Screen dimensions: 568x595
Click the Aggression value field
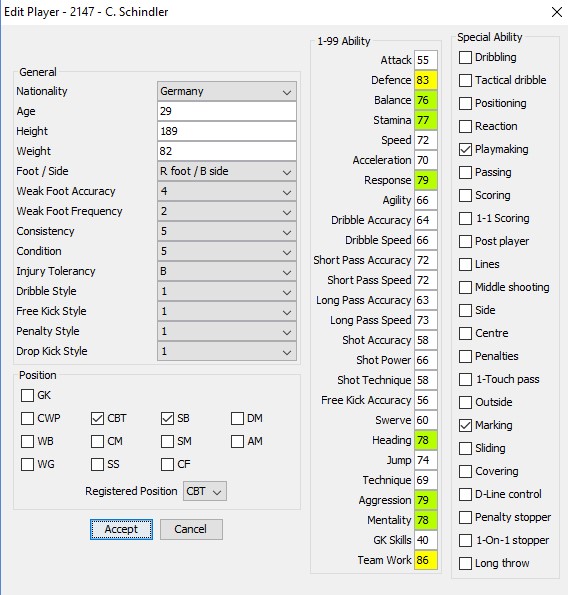pos(426,500)
